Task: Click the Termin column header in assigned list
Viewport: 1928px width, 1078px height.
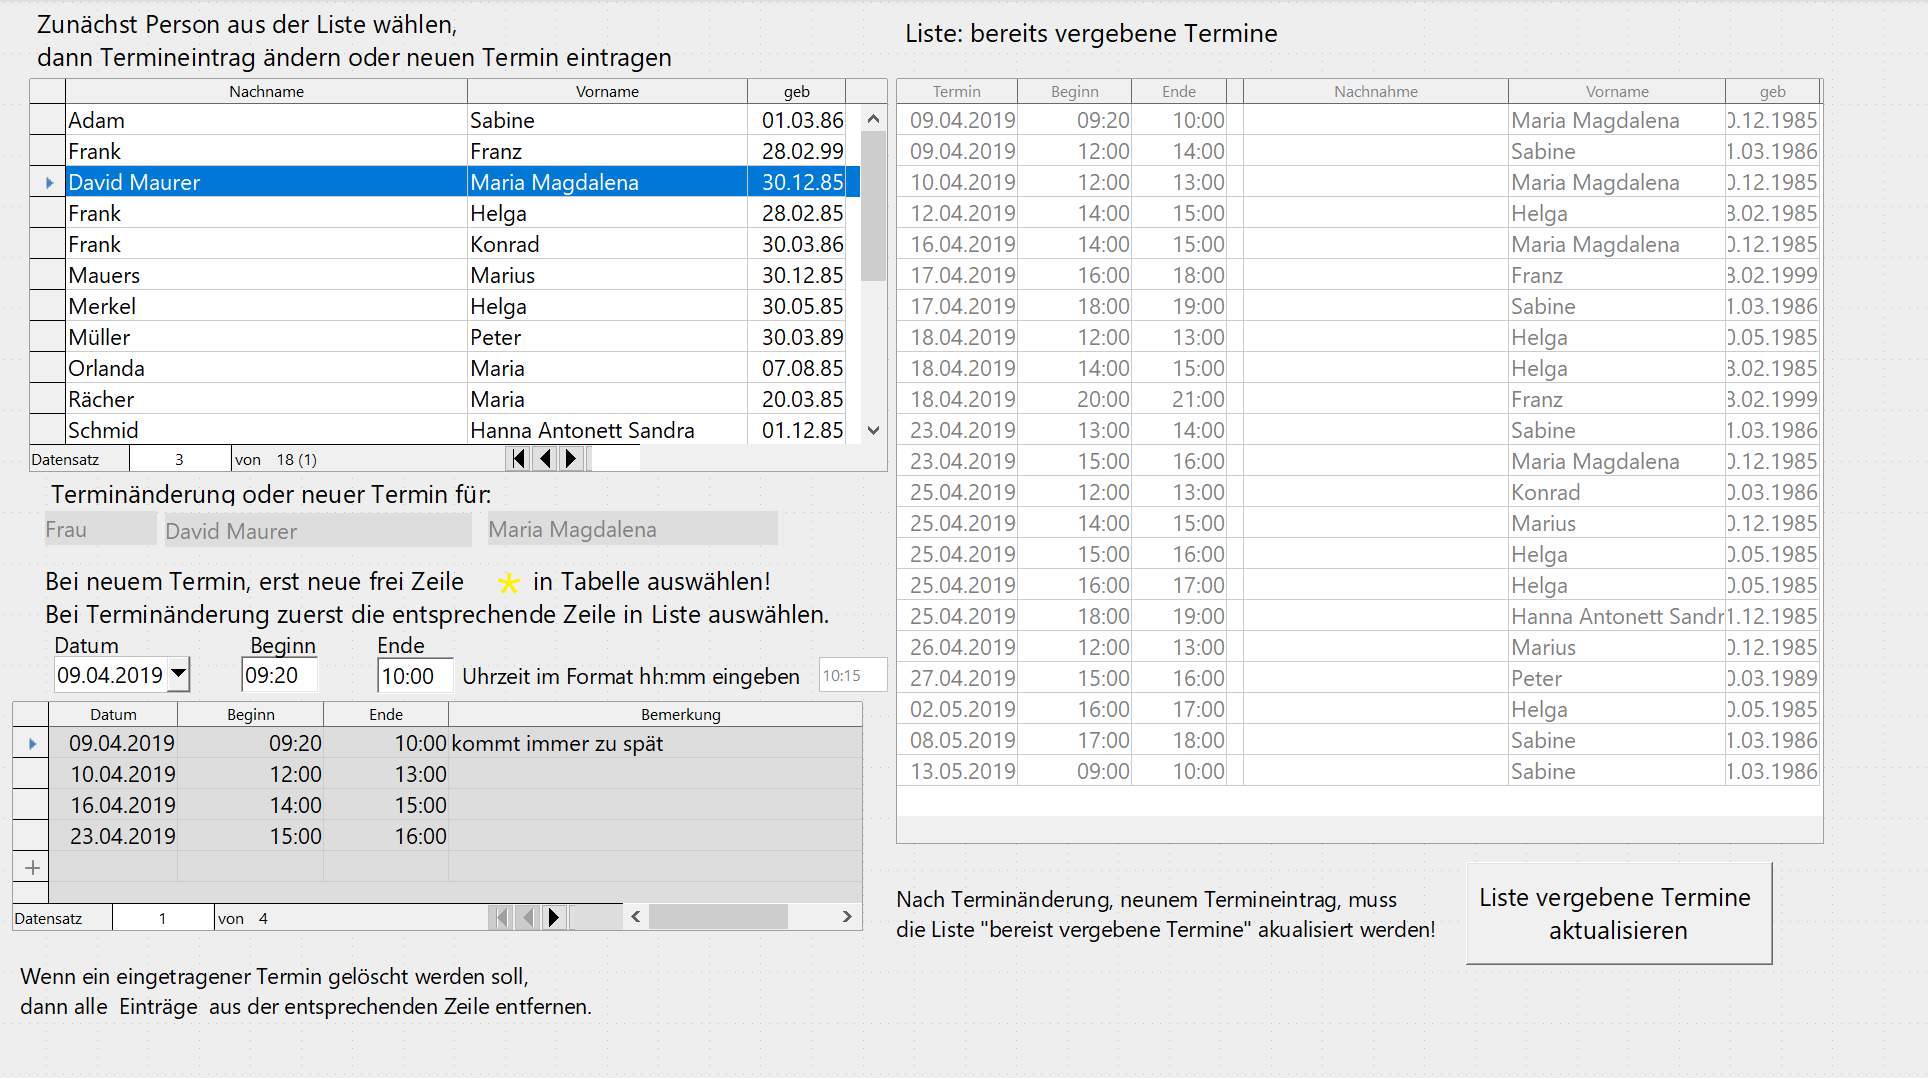Action: click(956, 91)
